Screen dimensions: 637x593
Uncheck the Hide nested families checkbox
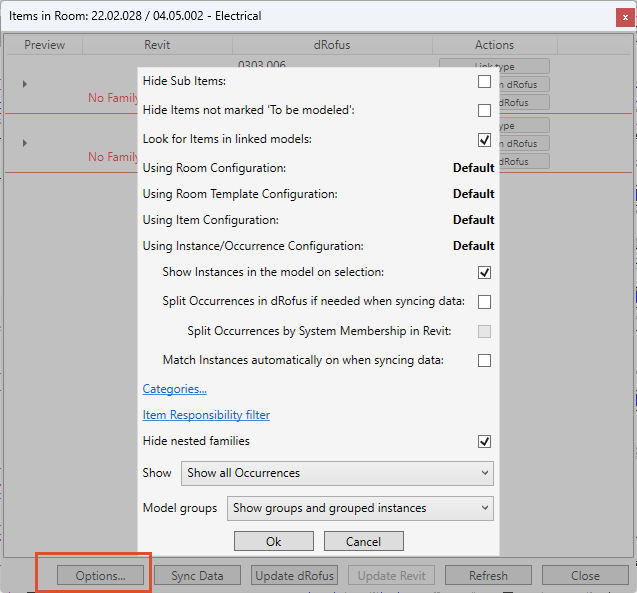point(484,441)
